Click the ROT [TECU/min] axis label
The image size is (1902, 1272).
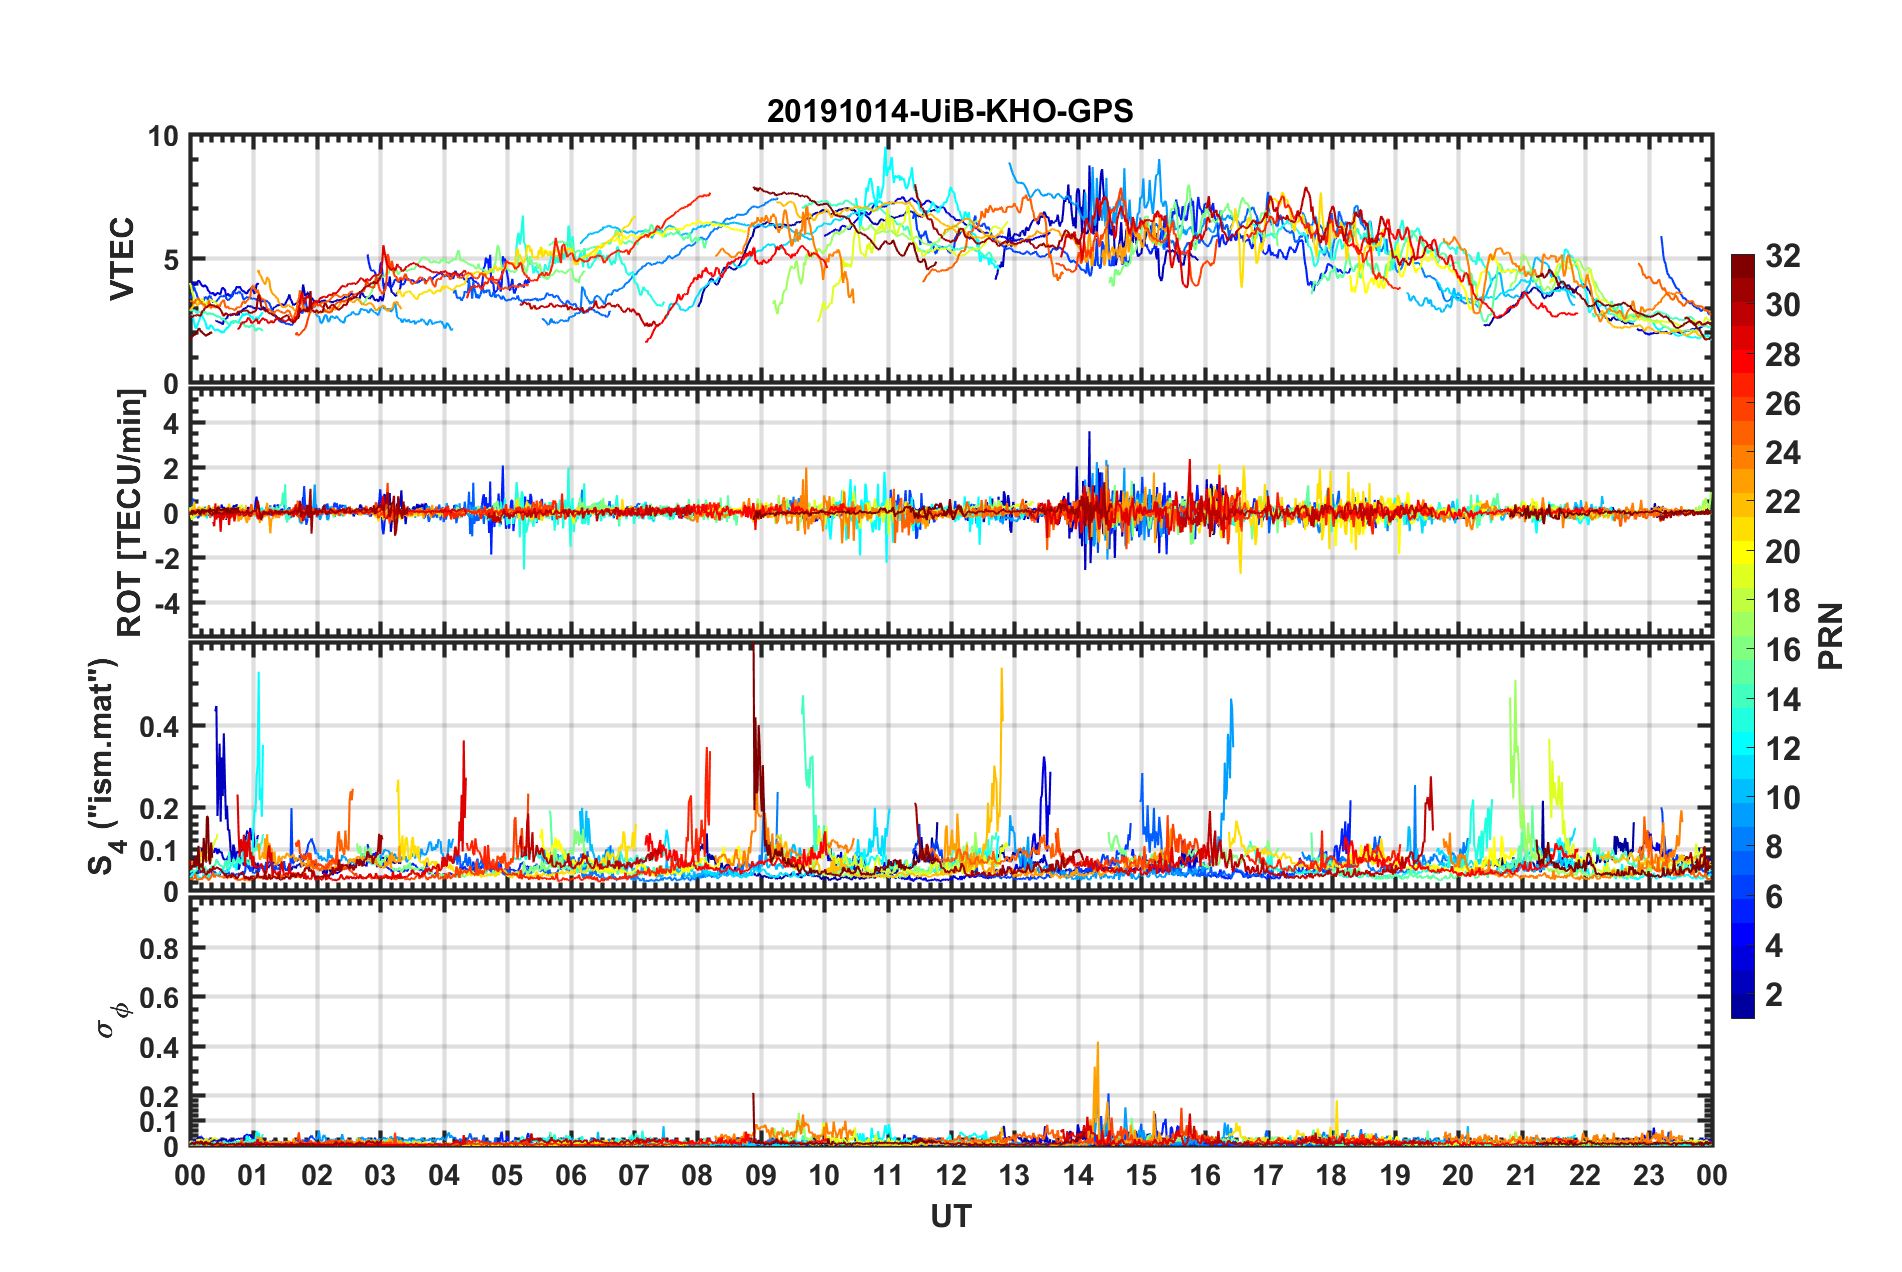pyautogui.click(x=130, y=513)
